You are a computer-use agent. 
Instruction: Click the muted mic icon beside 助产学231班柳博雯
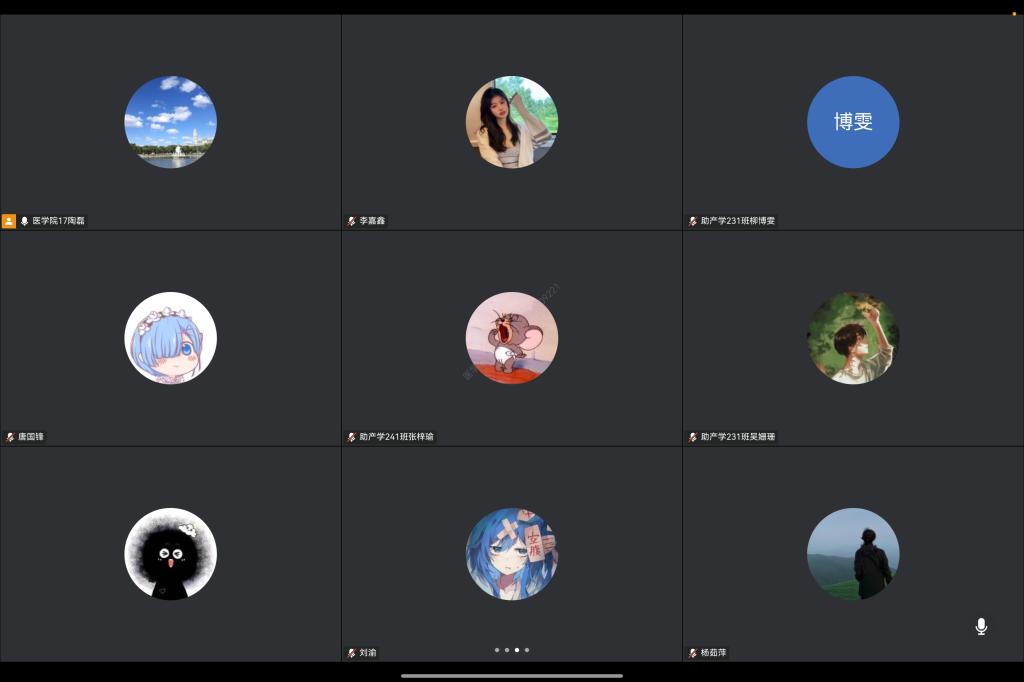click(x=693, y=221)
